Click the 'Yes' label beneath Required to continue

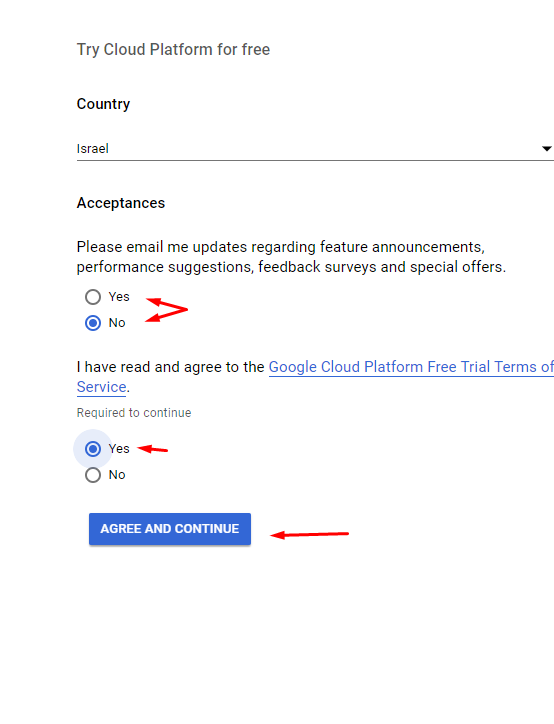click(119, 449)
